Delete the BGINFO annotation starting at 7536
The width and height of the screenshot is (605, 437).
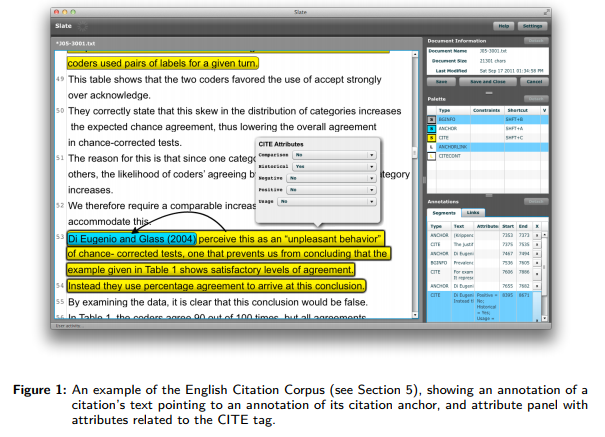pos(537,263)
